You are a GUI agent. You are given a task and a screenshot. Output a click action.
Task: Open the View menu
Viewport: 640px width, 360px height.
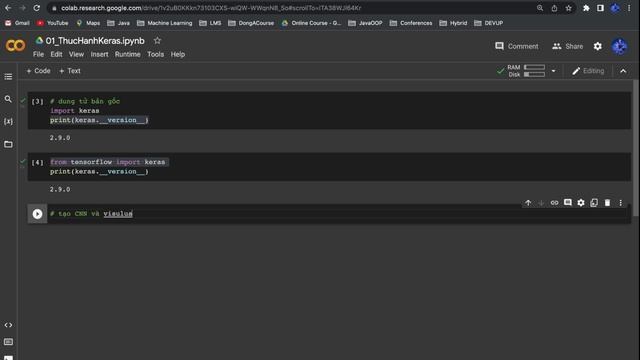76,54
